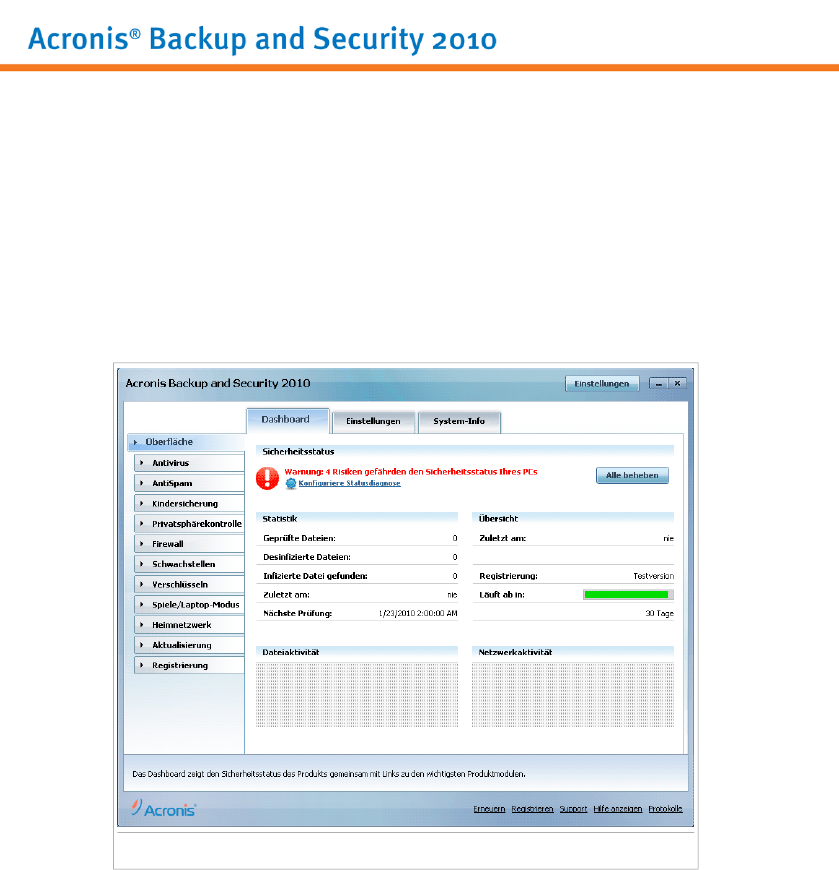Click the Testversion registration value

coord(654,576)
